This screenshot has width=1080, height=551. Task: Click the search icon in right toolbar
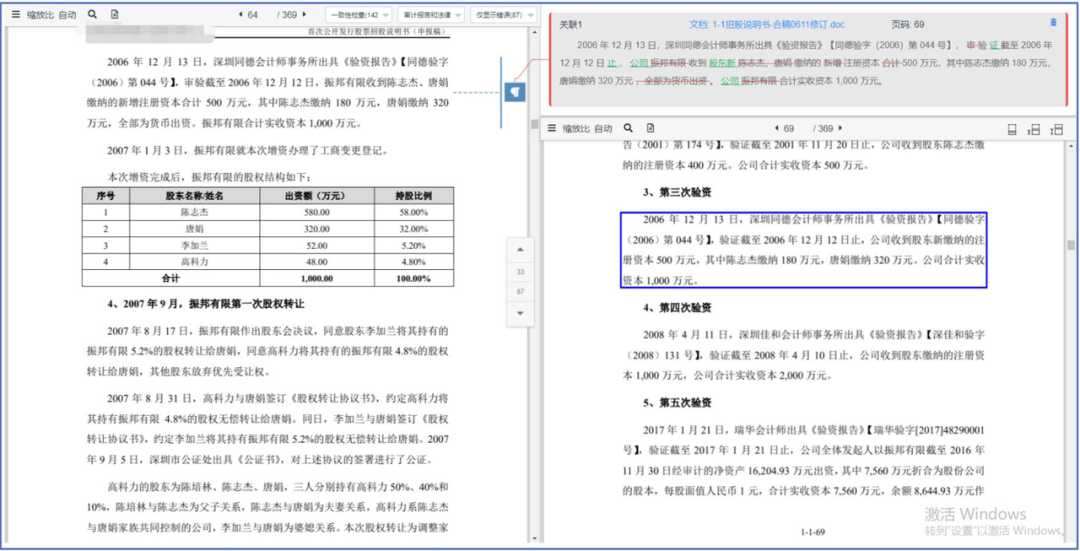pos(628,128)
